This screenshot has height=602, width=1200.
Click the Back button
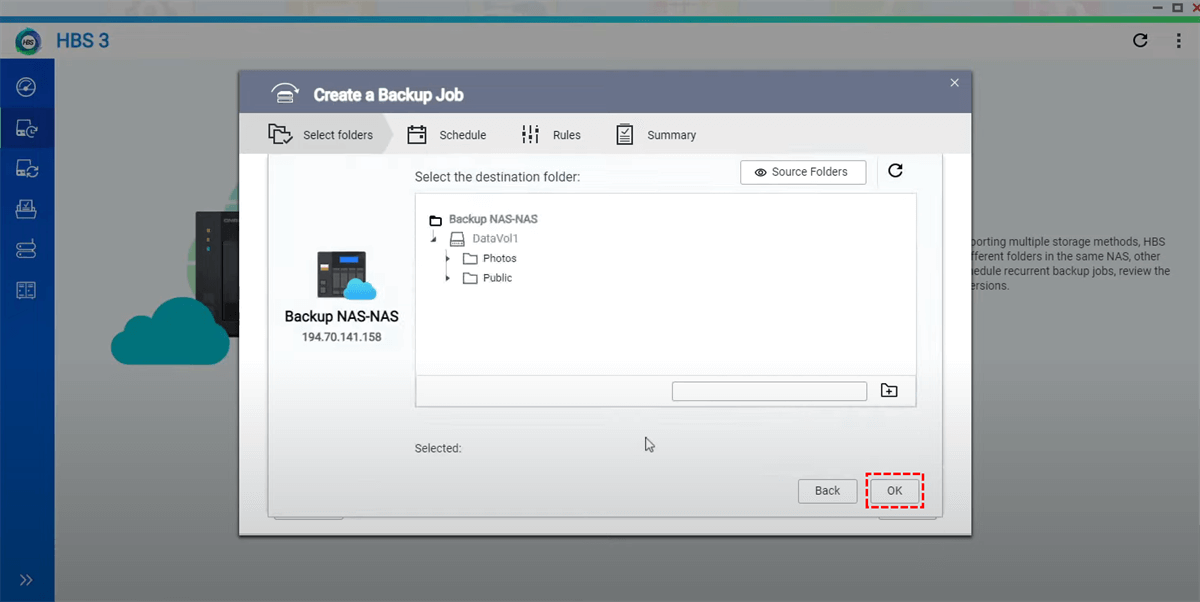point(827,491)
